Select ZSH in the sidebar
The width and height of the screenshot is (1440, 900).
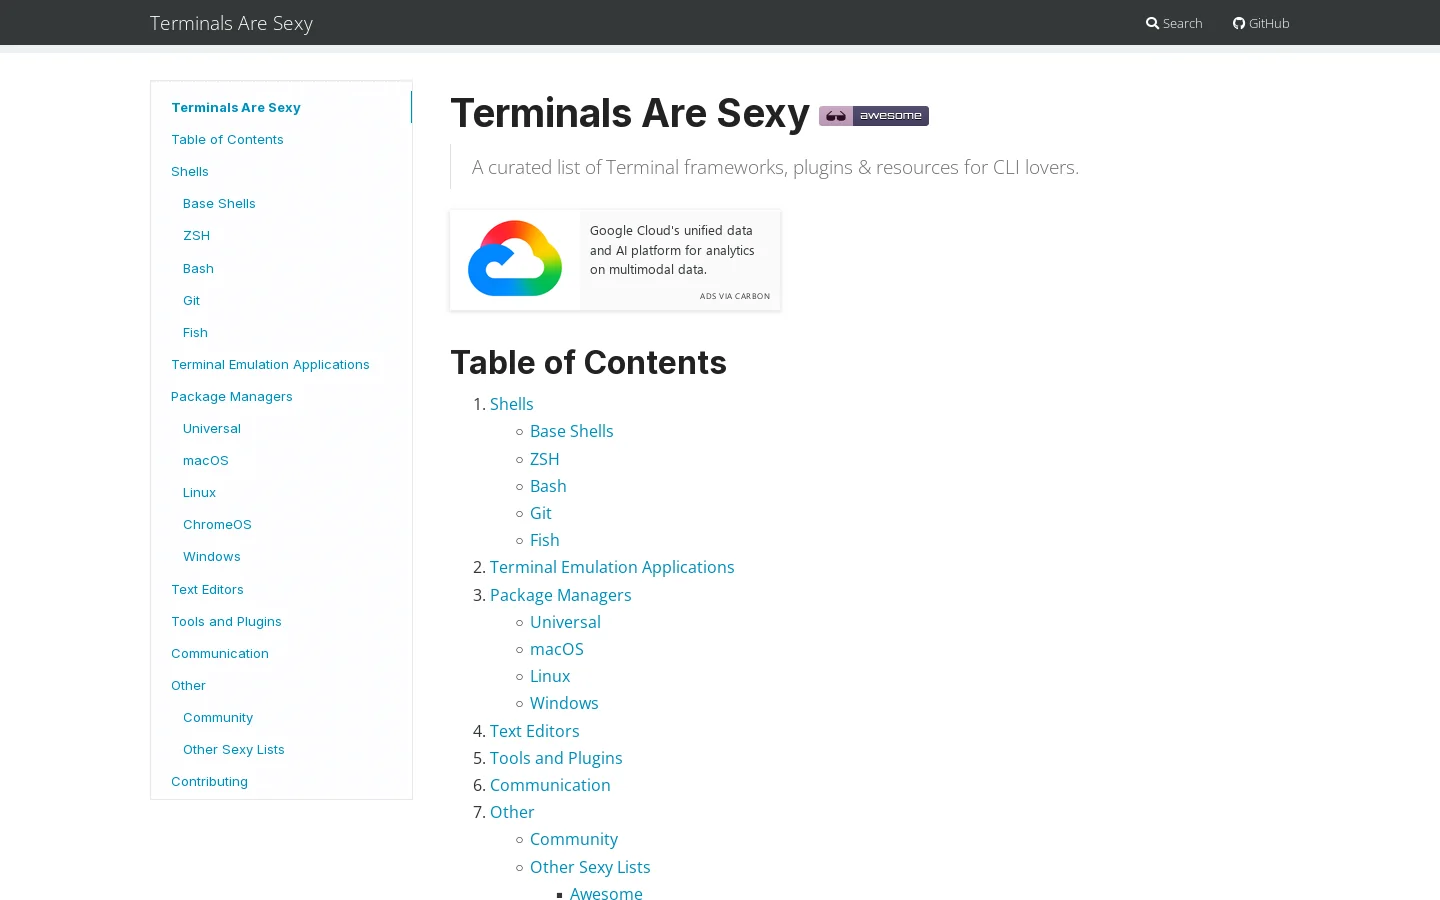(x=196, y=235)
